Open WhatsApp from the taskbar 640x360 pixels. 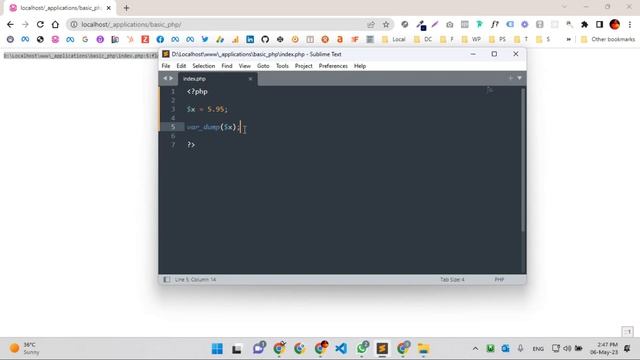point(362,349)
